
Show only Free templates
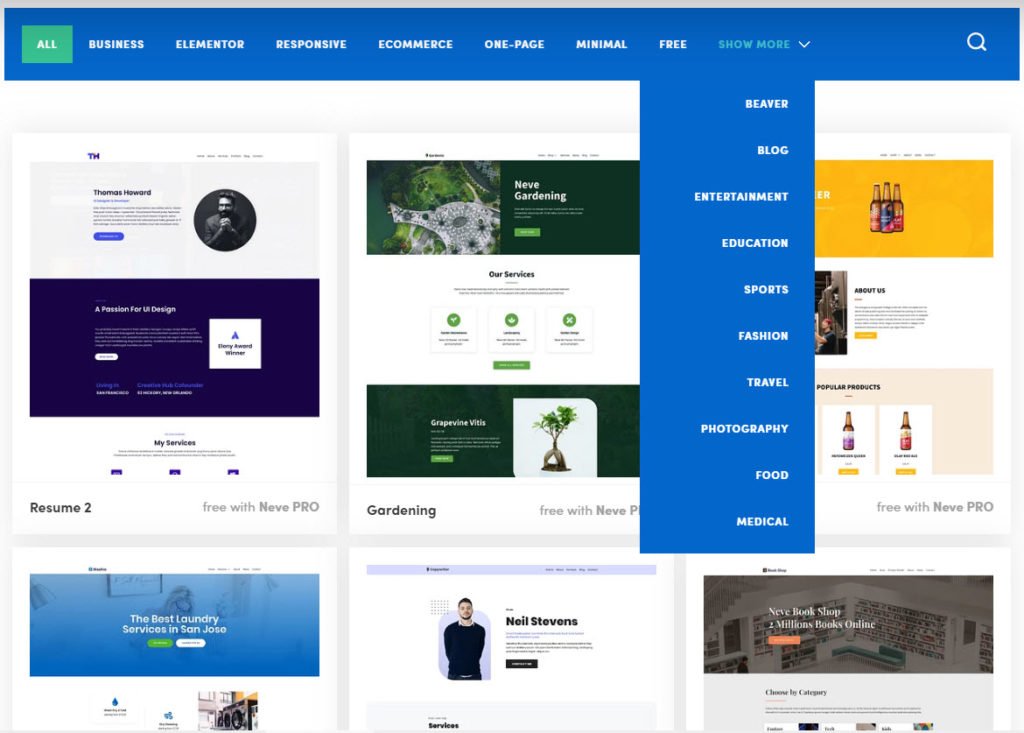(x=673, y=44)
